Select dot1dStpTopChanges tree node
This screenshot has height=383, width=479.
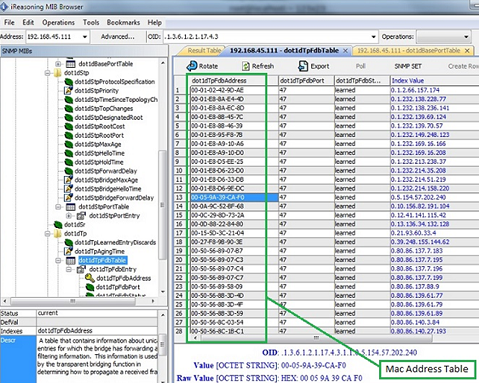[x=104, y=108]
